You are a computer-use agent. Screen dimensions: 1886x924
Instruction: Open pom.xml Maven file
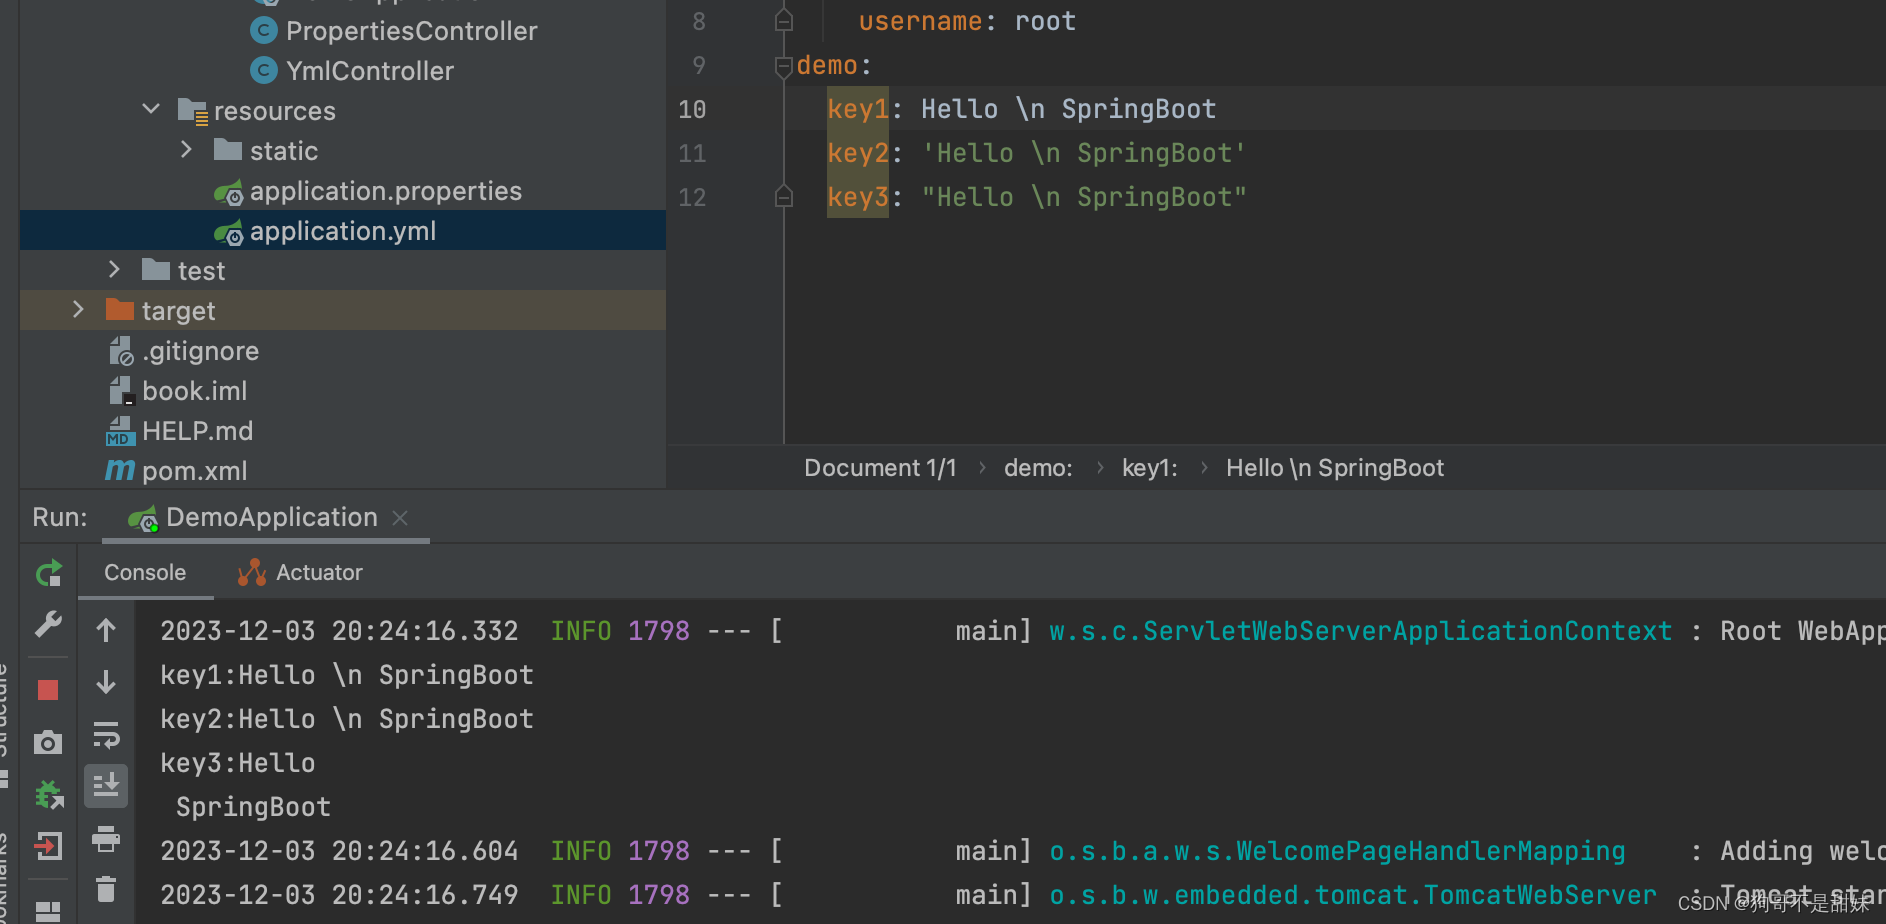pyautogui.click(x=194, y=471)
